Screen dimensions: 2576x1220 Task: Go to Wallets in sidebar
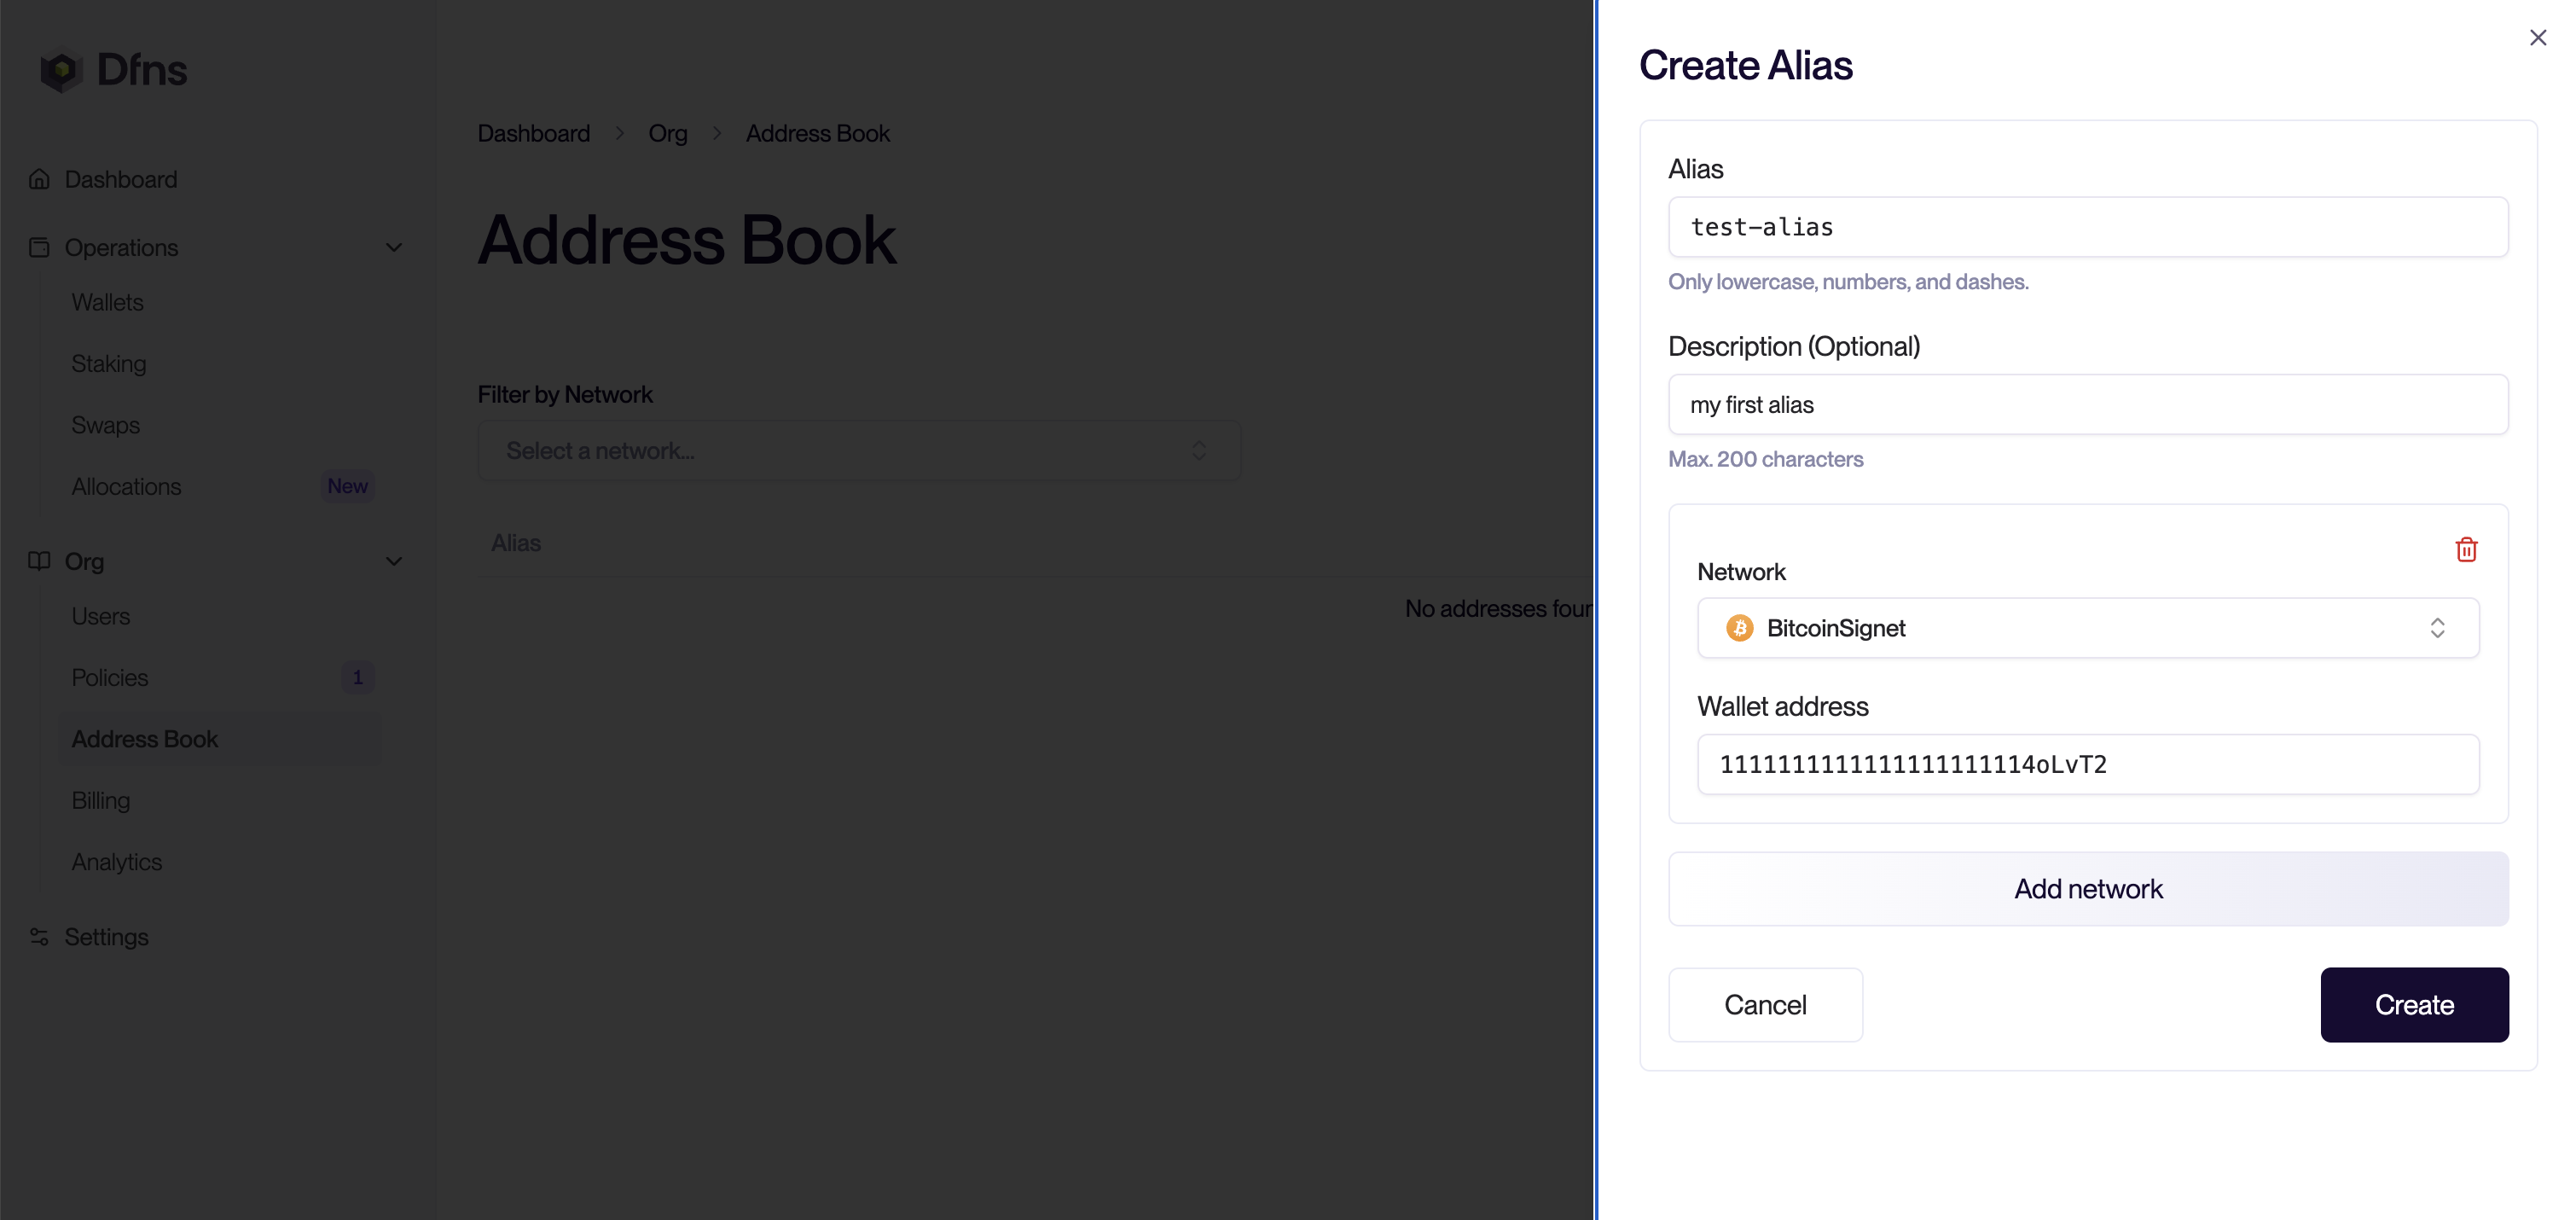107,302
